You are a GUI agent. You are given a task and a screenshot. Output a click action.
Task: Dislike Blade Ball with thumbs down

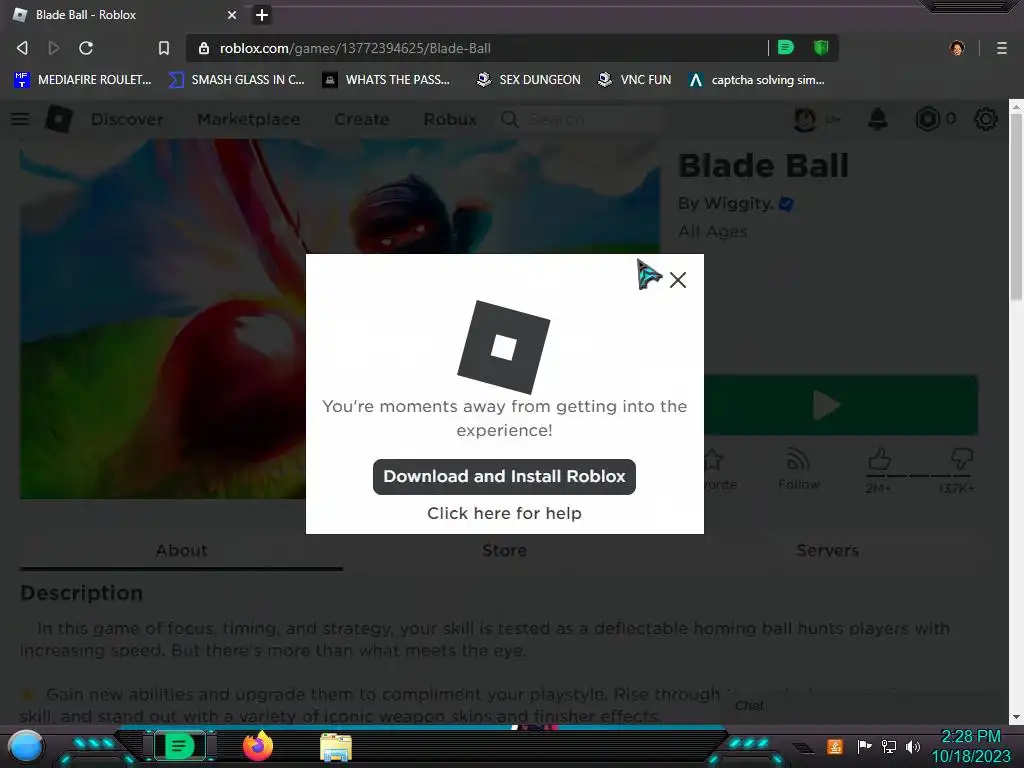click(x=961, y=458)
